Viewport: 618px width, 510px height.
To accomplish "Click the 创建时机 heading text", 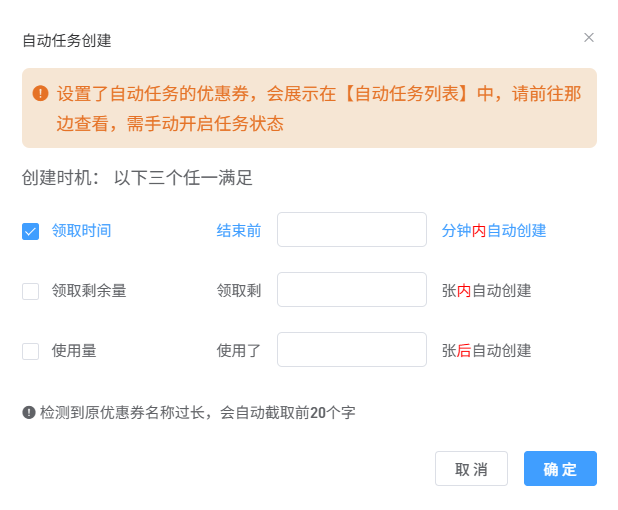I will click(x=60, y=178).
